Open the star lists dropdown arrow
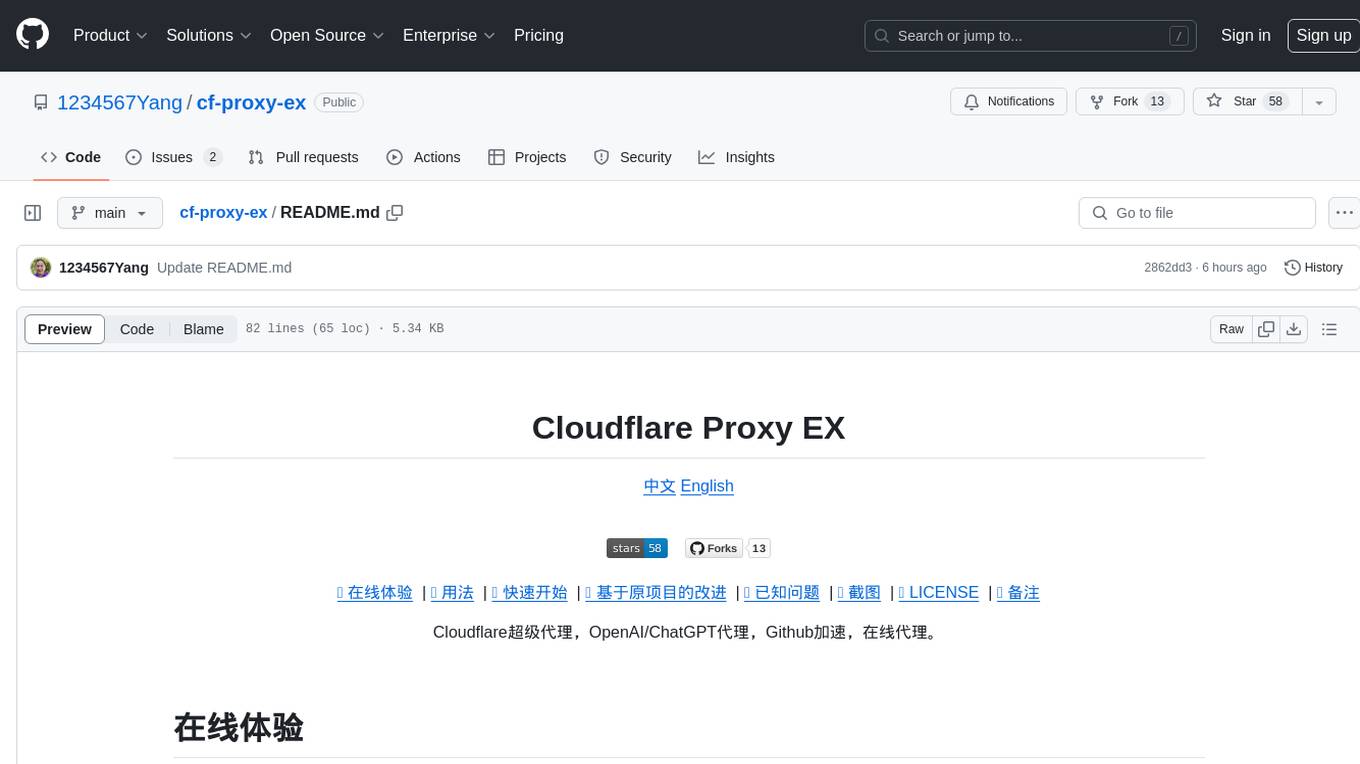 coord(1319,102)
